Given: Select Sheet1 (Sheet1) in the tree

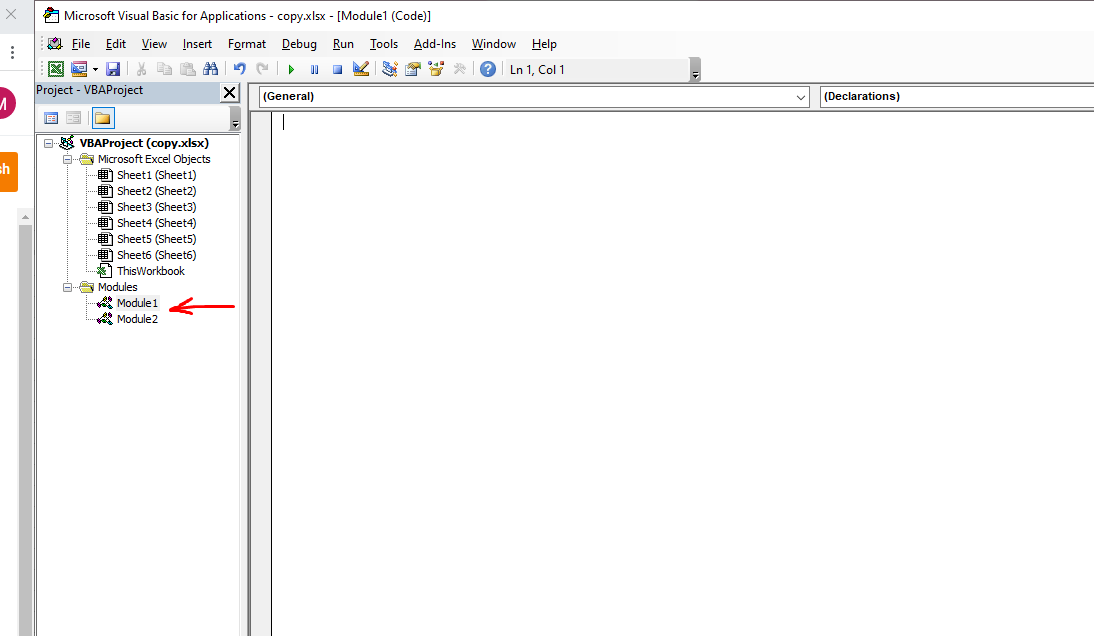Looking at the screenshot, I should coord(156,175).
